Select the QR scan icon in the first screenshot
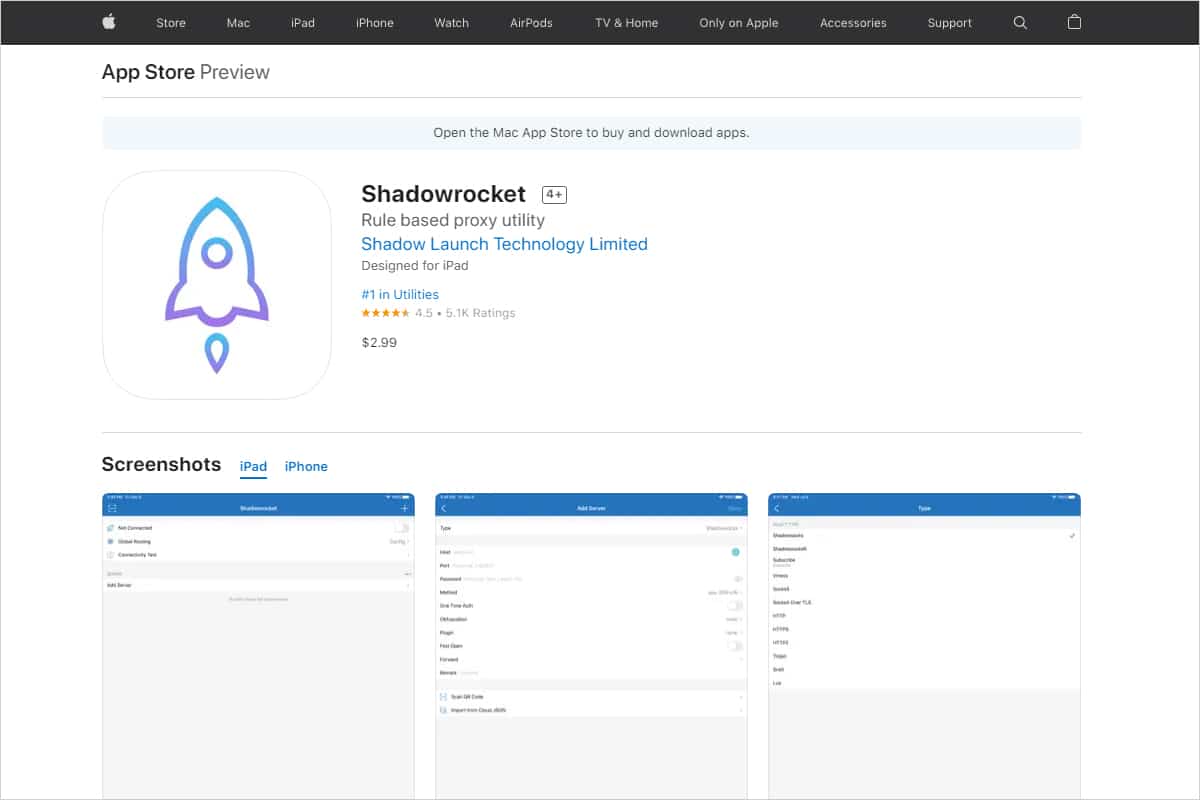The height and width of the screenshot is (800, 1200). [x=113, y=508]
